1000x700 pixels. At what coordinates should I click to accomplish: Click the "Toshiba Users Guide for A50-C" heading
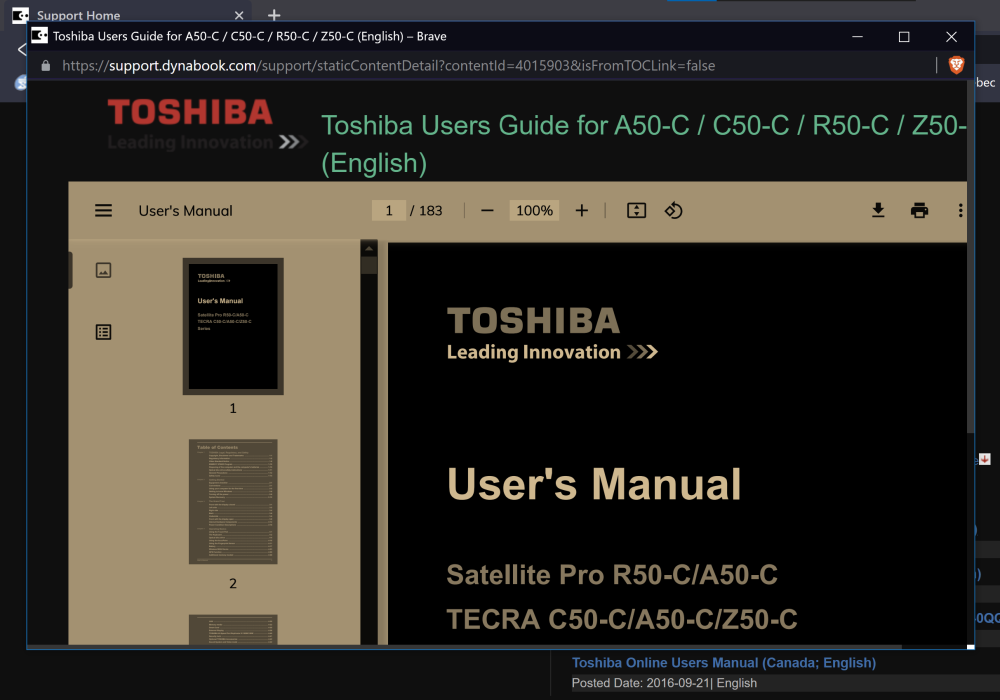(643, 144)
